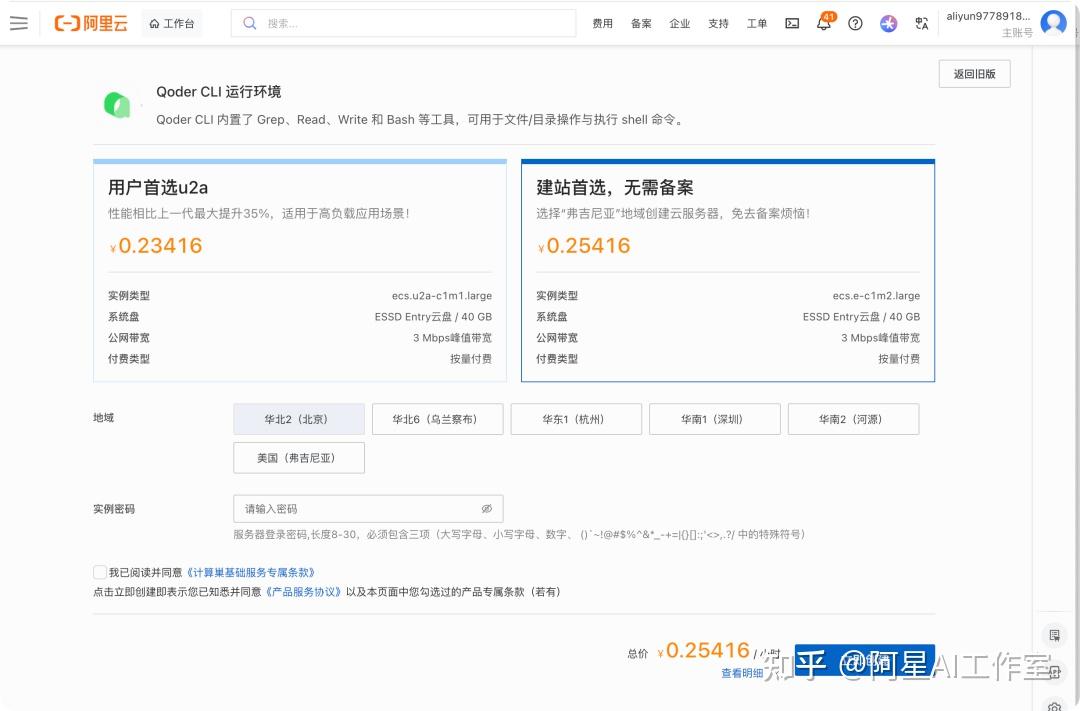This screenshot has height=711, width=1080.
Task: Open the notifications bell icon
Action: [x=823, y=23]
